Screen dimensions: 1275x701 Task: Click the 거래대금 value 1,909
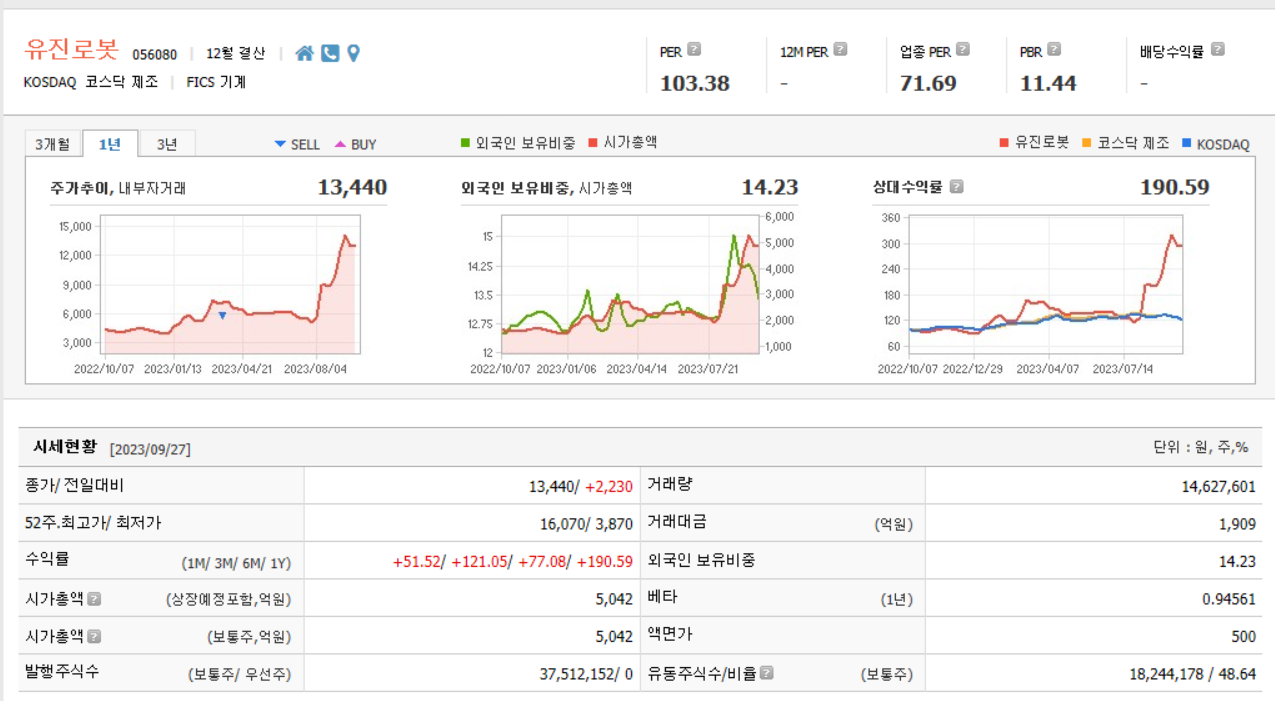point(1240,523)
